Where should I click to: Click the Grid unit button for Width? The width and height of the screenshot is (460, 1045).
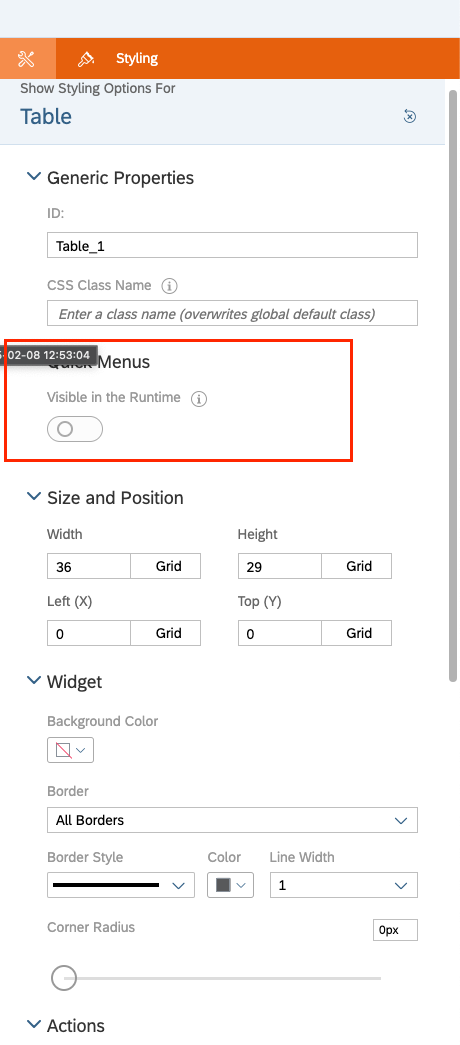click(x=165, y=566)
